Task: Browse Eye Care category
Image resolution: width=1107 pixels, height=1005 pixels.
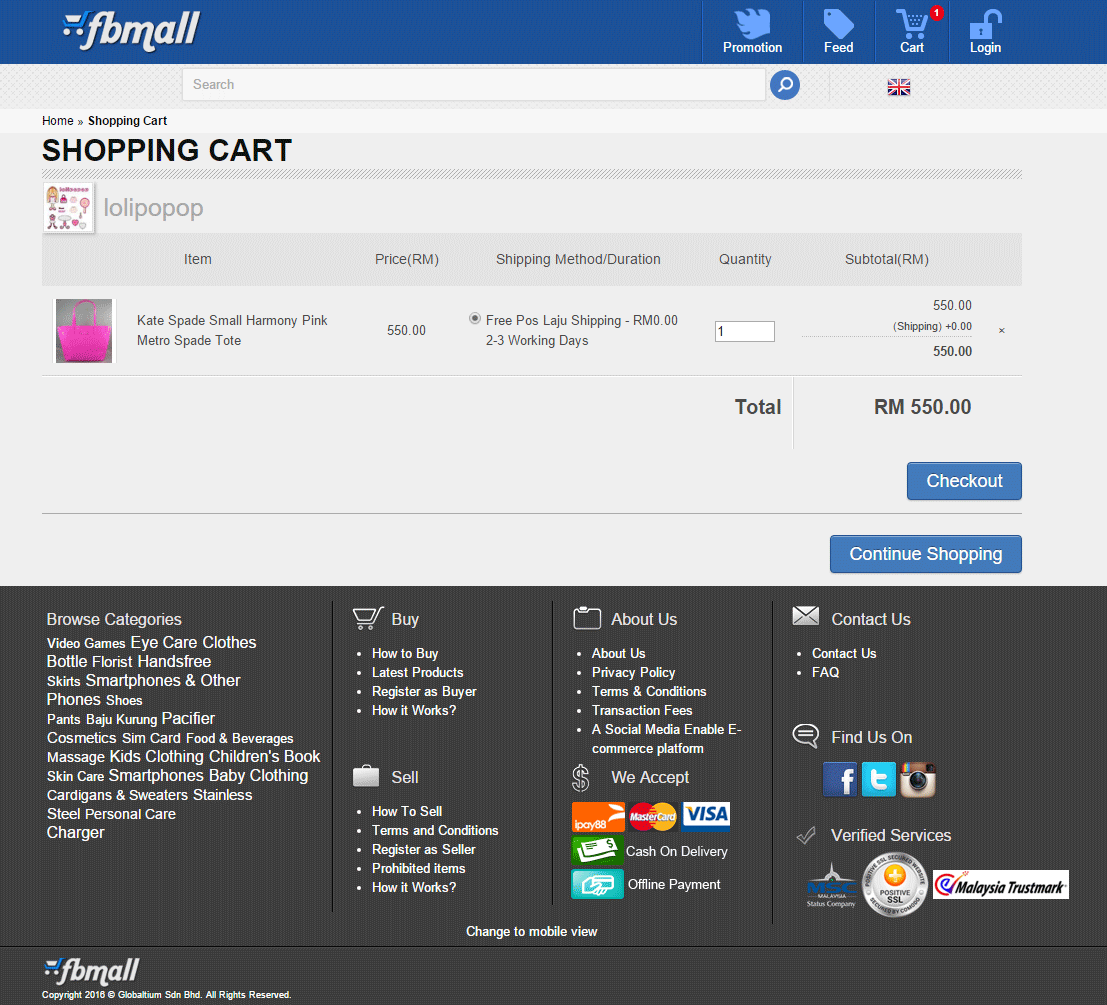Action: point(164,642)
